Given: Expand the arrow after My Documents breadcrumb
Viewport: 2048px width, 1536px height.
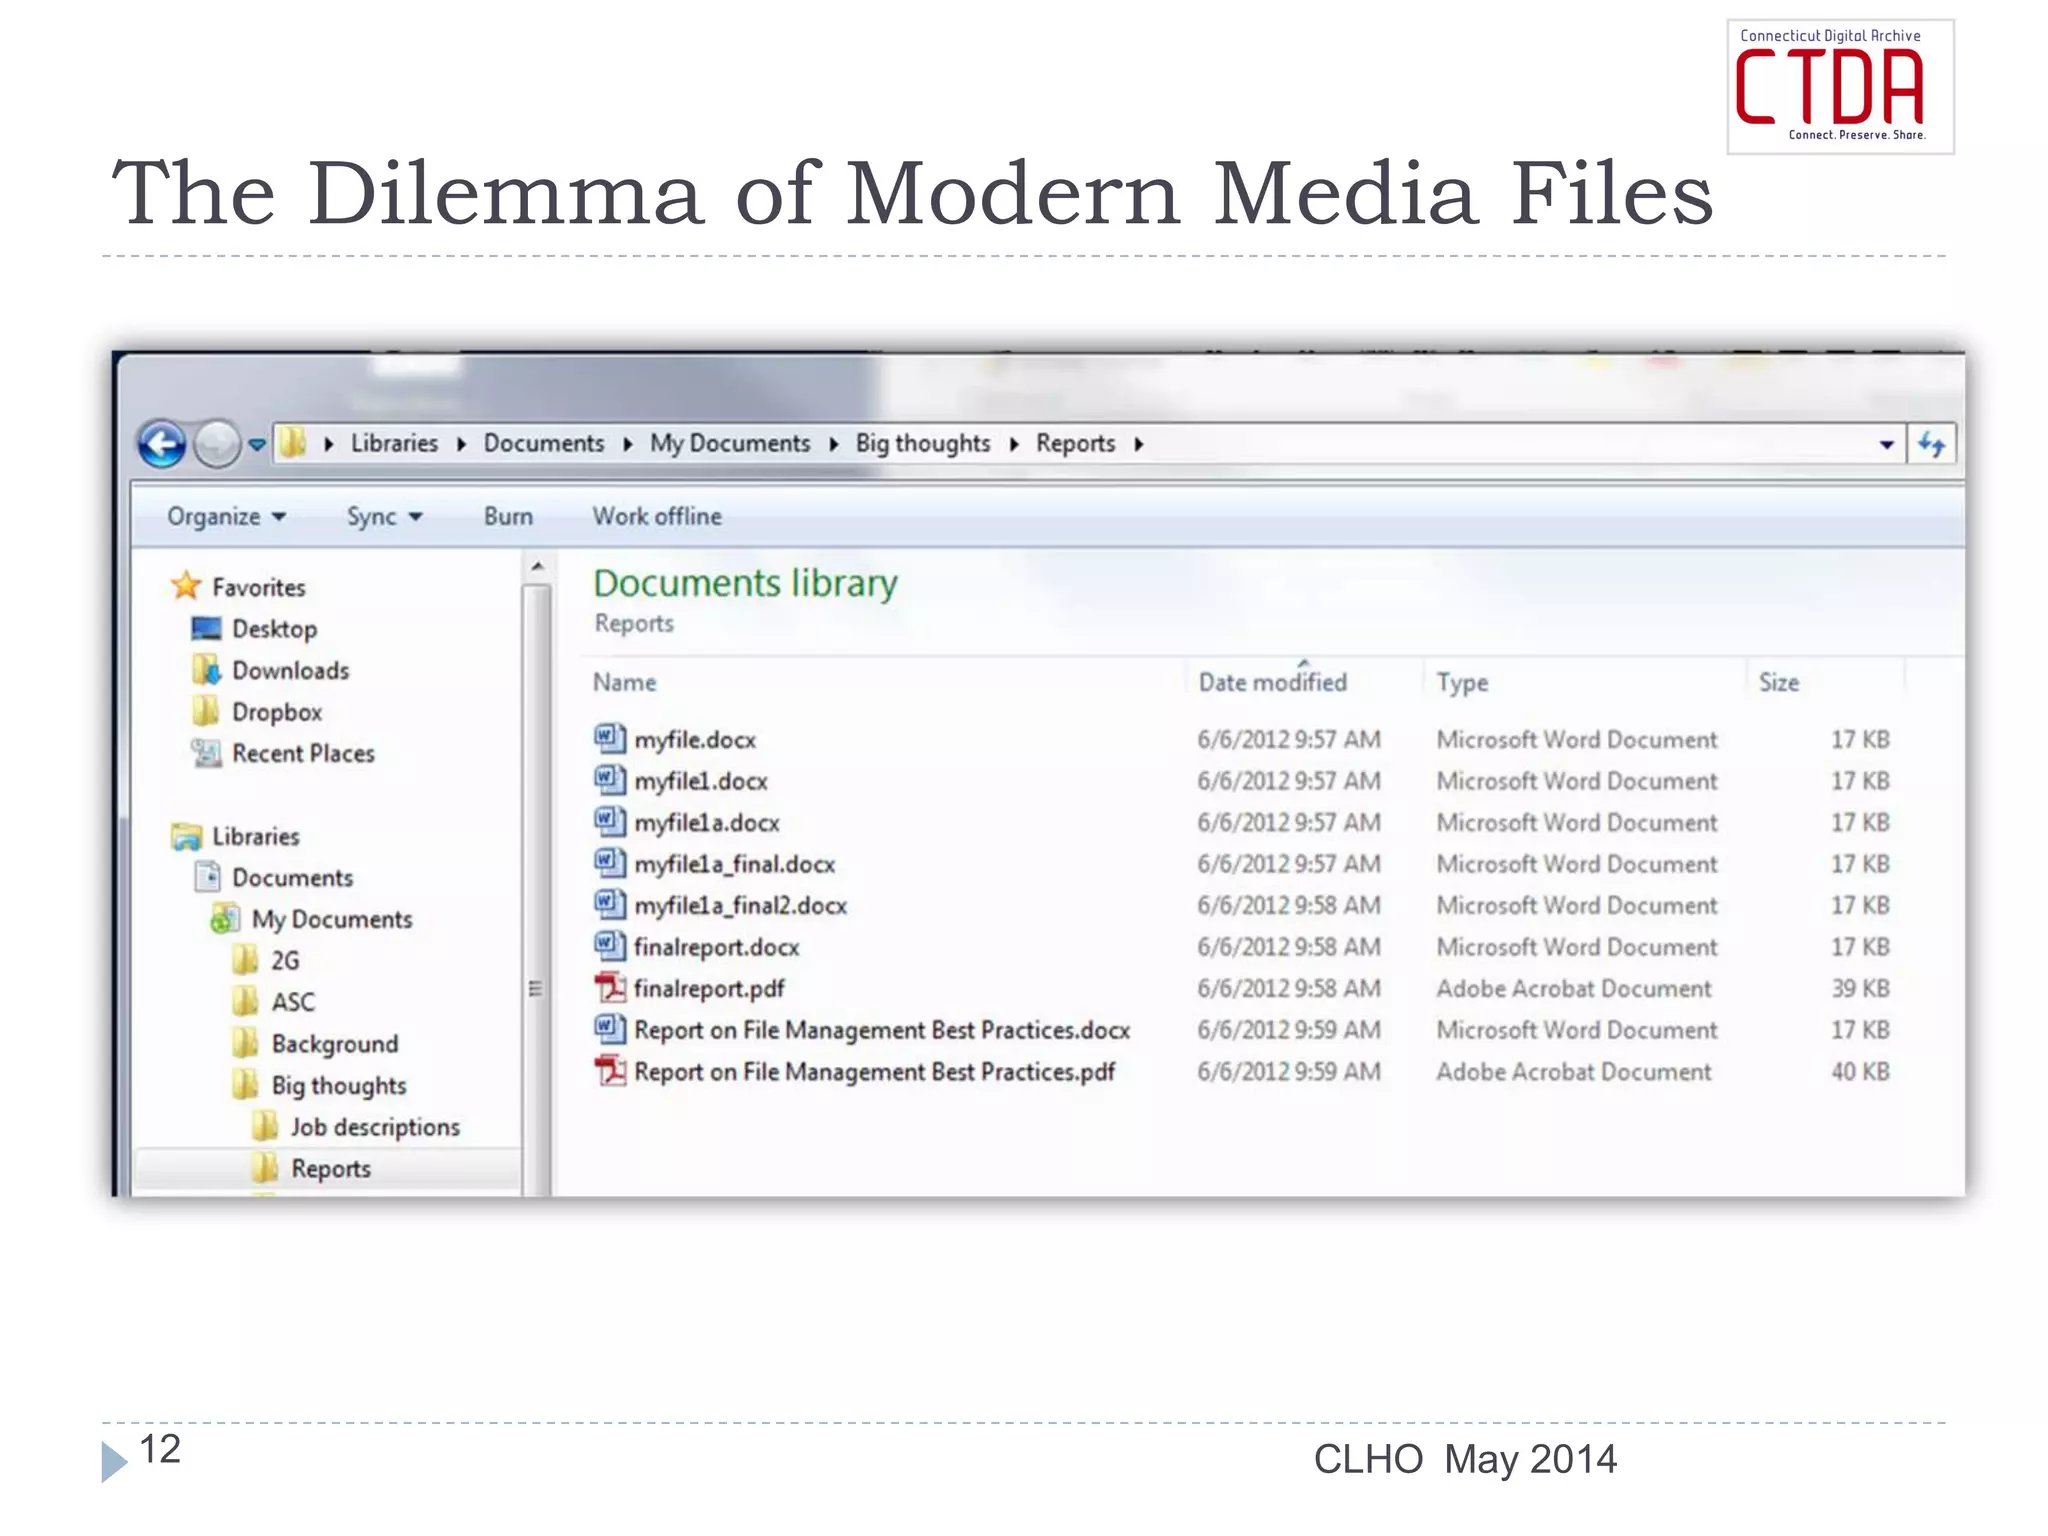Looking at the screenshot, I should (833, 444).
